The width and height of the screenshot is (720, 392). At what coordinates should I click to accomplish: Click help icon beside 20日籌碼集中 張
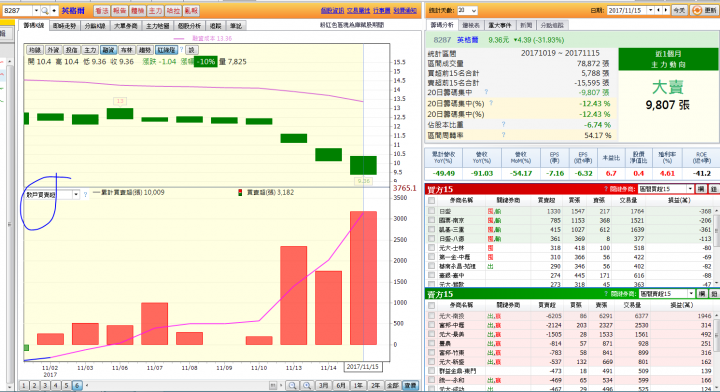486,92
